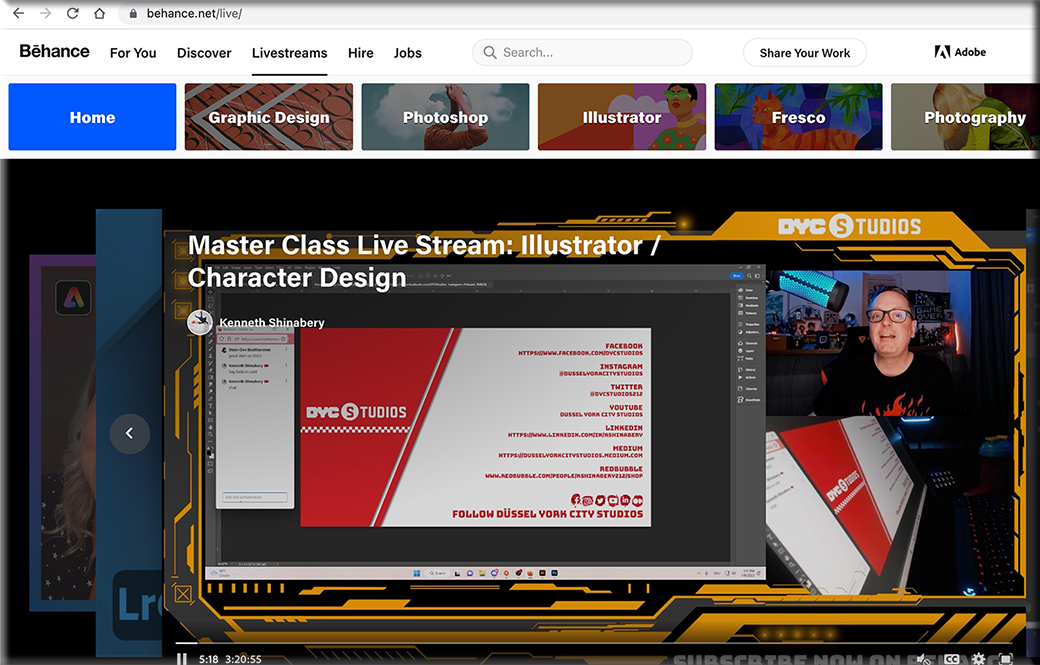Viewport: 1040px width, 665px height.
Task: Open Master Class Live Stream title
Action: [x=423, y=261]
